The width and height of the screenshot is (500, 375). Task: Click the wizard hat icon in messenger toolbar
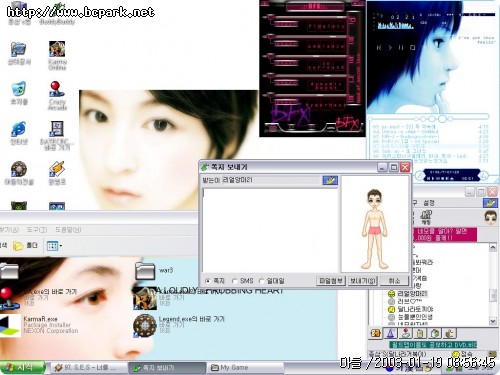click(391, 333)
